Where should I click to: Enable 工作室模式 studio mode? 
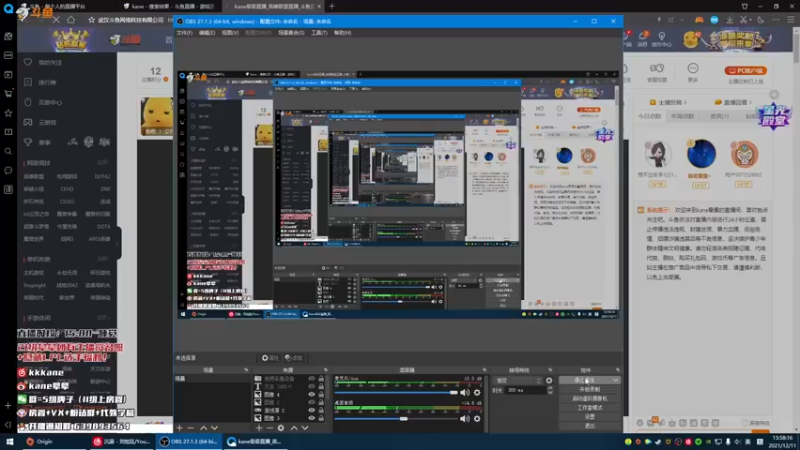[x=589, y=408]
